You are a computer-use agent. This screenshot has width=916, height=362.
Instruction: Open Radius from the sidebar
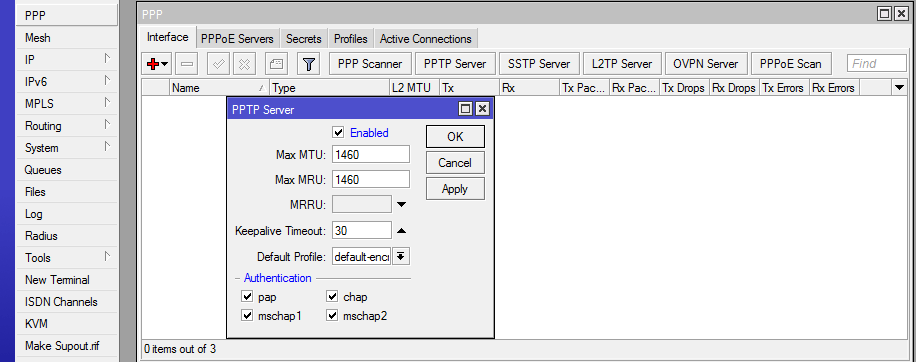click(x=67, y=236)
